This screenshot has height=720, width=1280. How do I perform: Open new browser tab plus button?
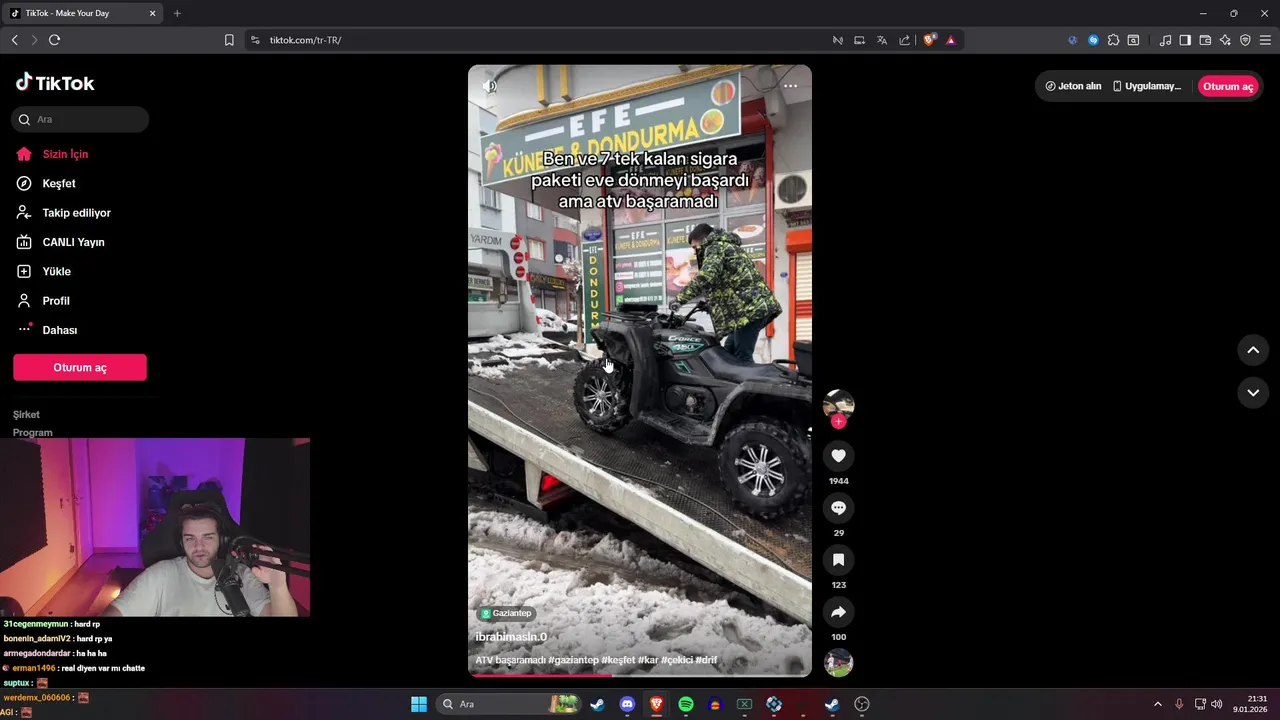[177, 13]
